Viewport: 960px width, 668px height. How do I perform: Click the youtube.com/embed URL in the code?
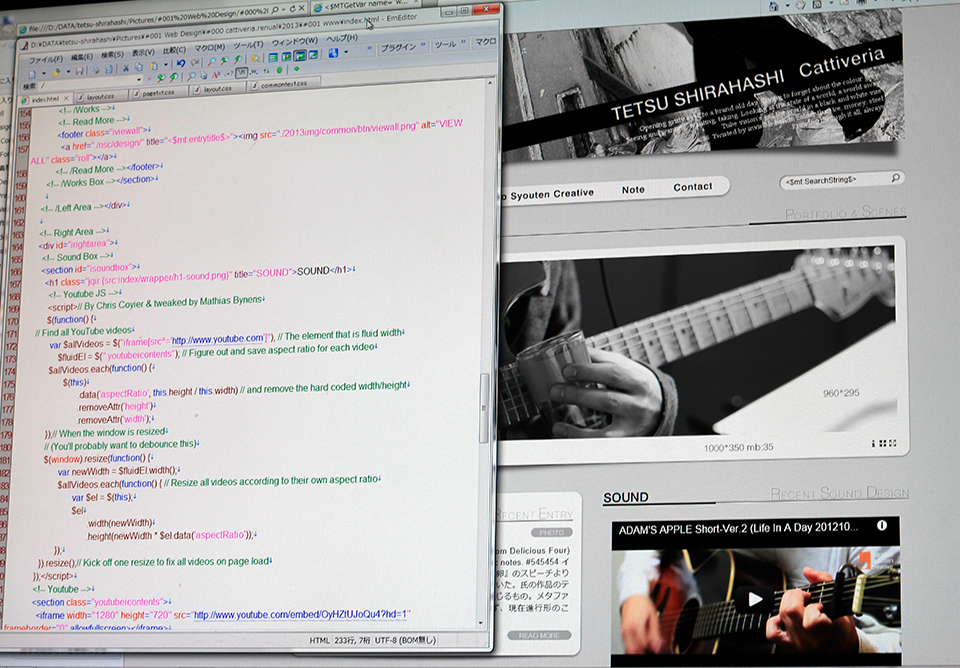click(x=302, y=614)
